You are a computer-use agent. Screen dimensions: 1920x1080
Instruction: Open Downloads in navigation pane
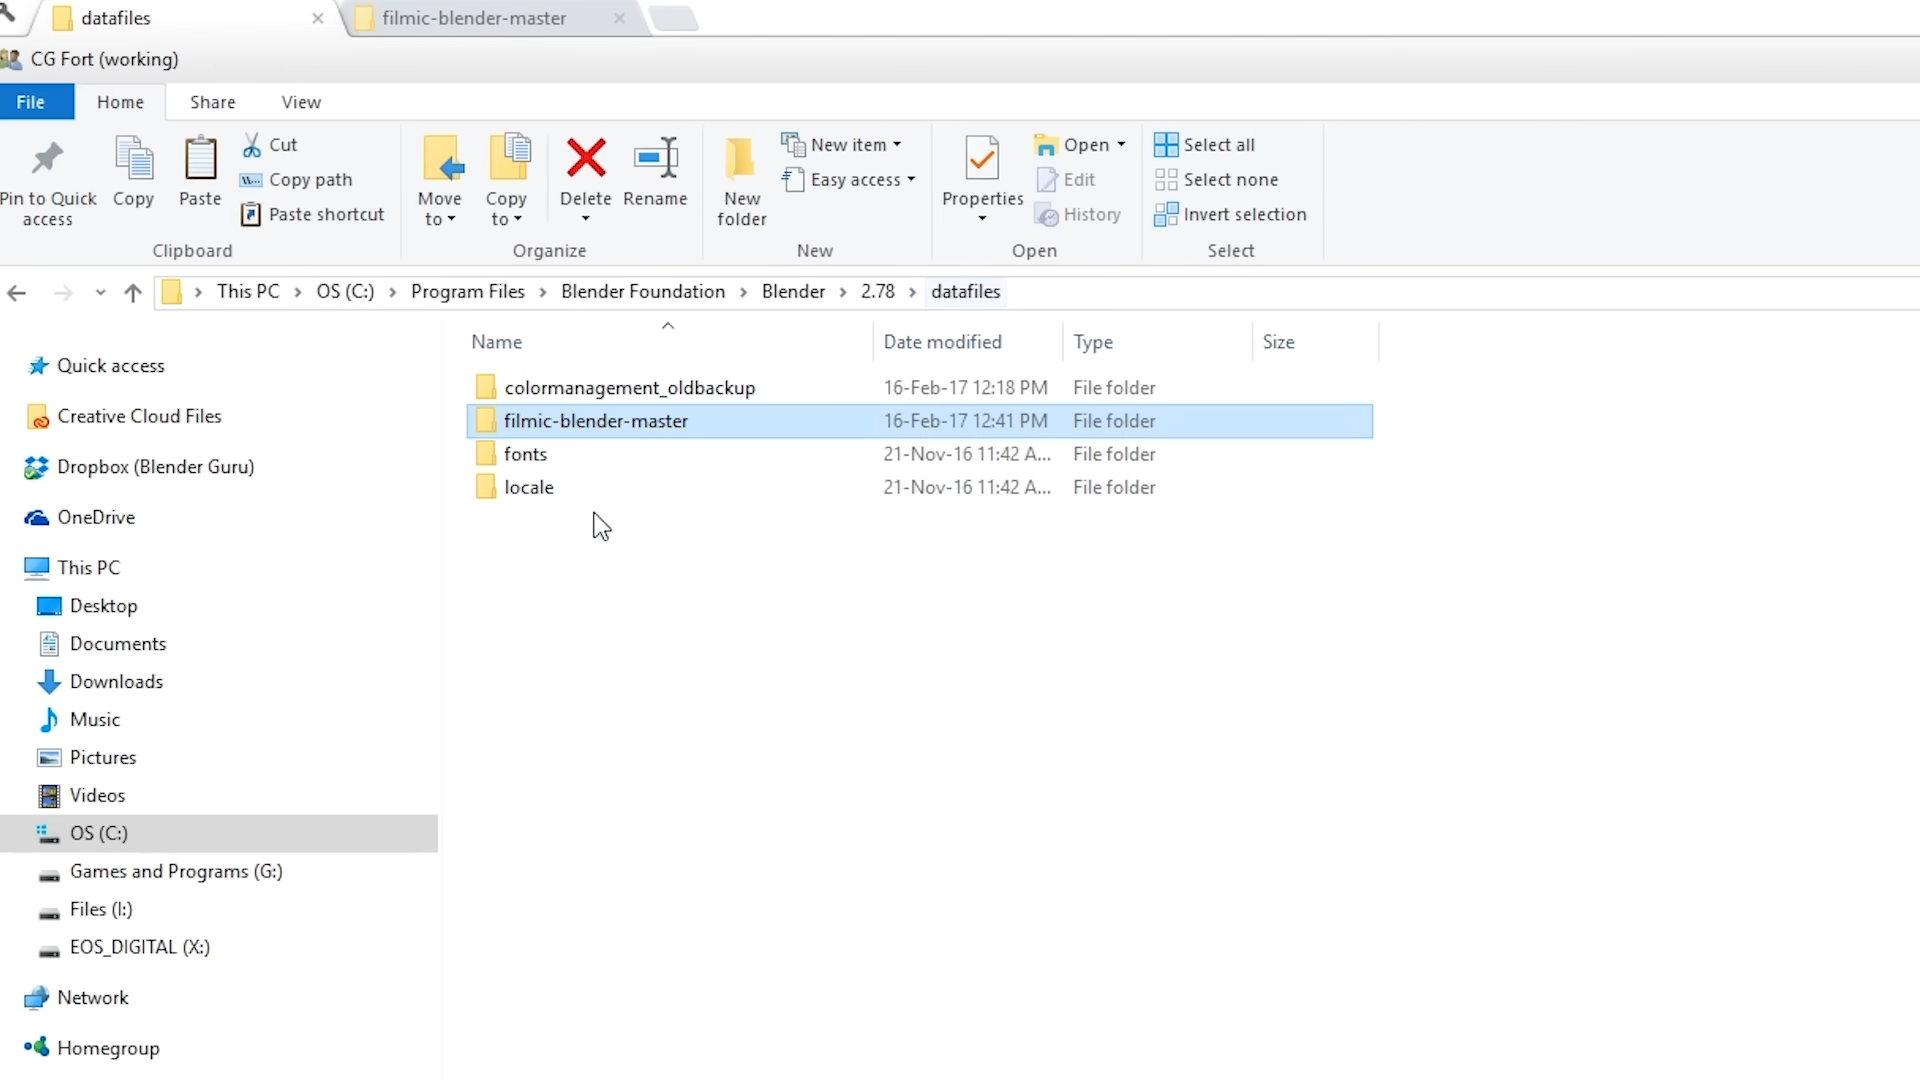click(116, 682)
